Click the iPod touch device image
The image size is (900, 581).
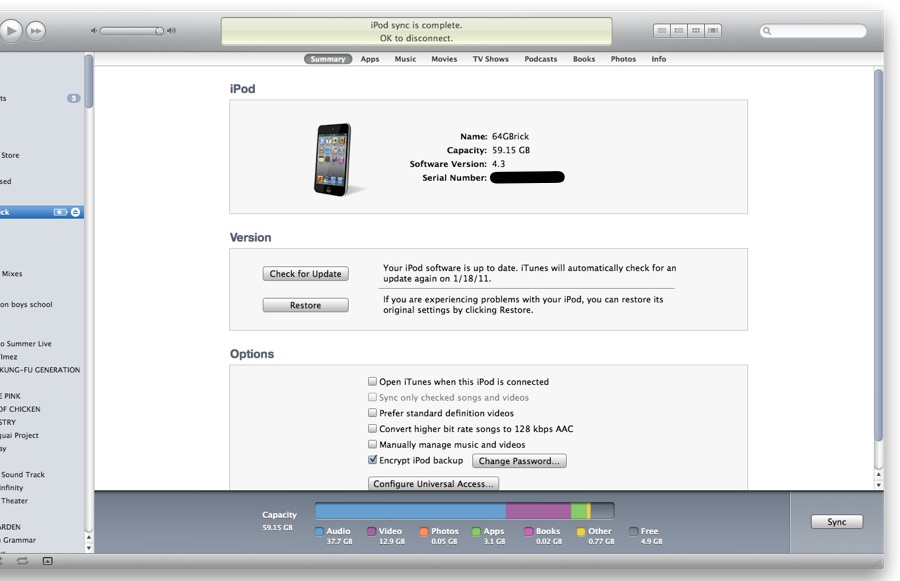click(x=333, y=159)
